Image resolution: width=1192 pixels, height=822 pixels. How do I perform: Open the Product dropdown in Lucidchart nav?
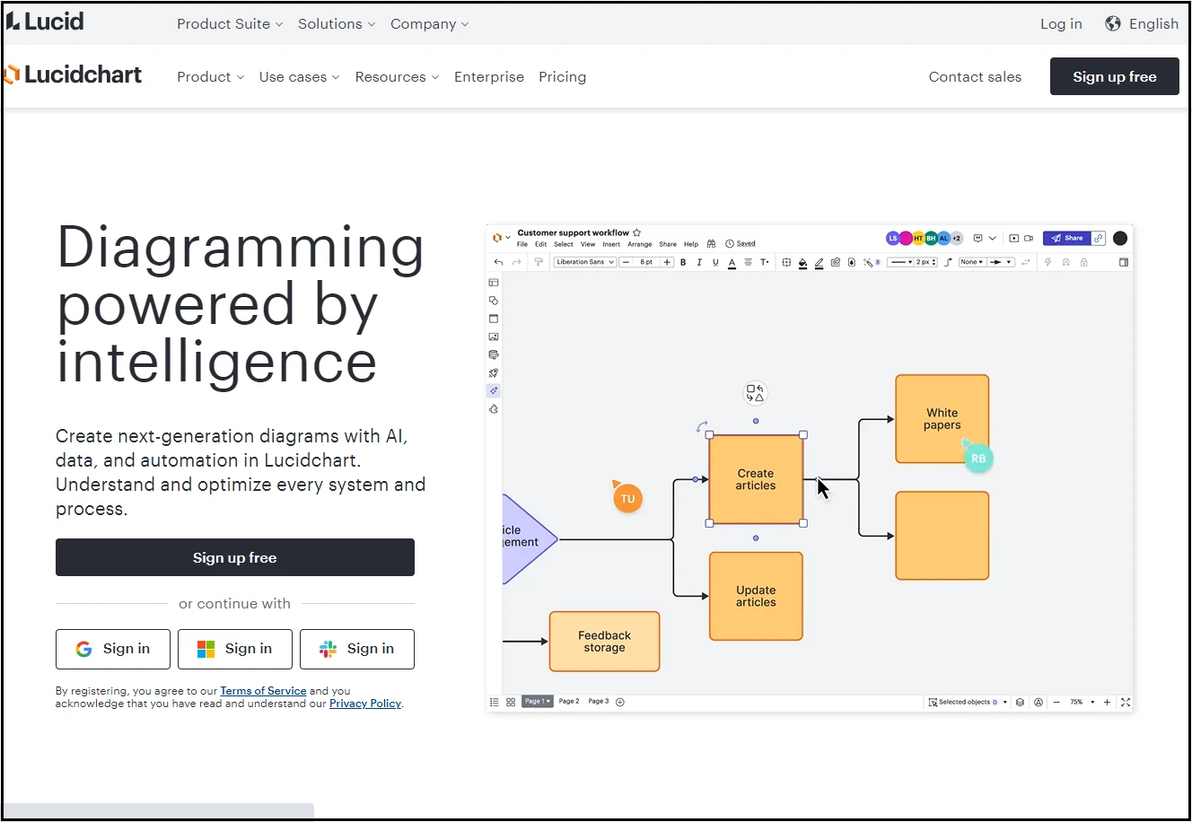[x=211, y=77]
